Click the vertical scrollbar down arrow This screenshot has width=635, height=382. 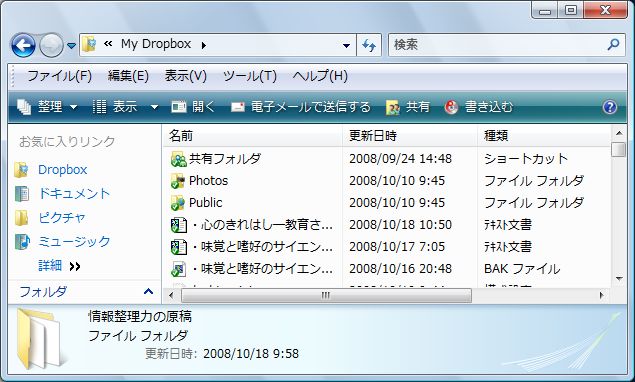[x=618, y=279]
